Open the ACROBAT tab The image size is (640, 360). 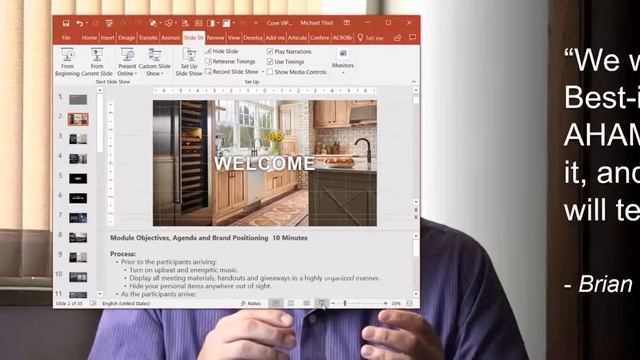pos(342,38)
